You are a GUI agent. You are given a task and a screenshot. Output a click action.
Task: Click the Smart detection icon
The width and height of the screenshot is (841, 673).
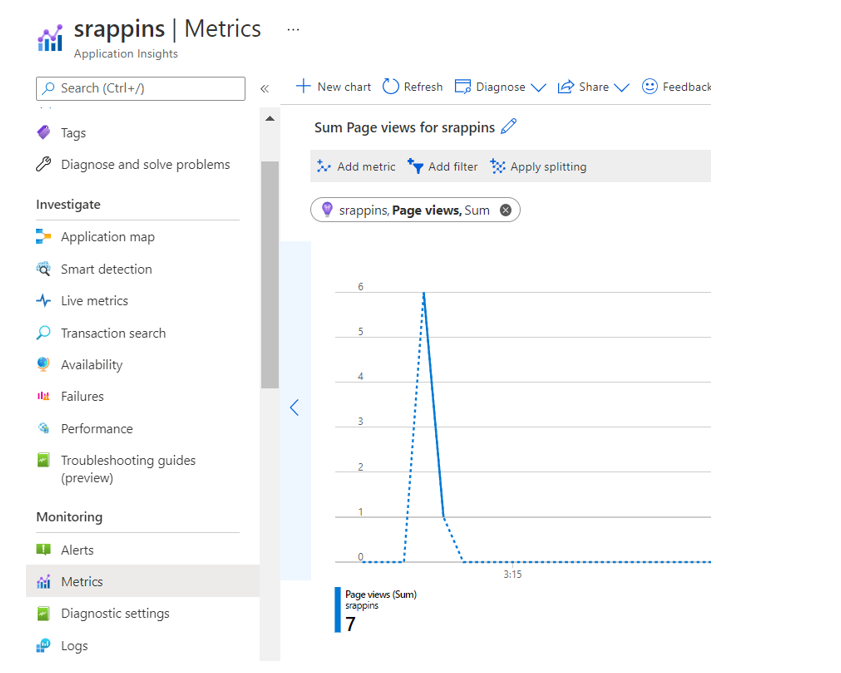click(x=43, y=268)
